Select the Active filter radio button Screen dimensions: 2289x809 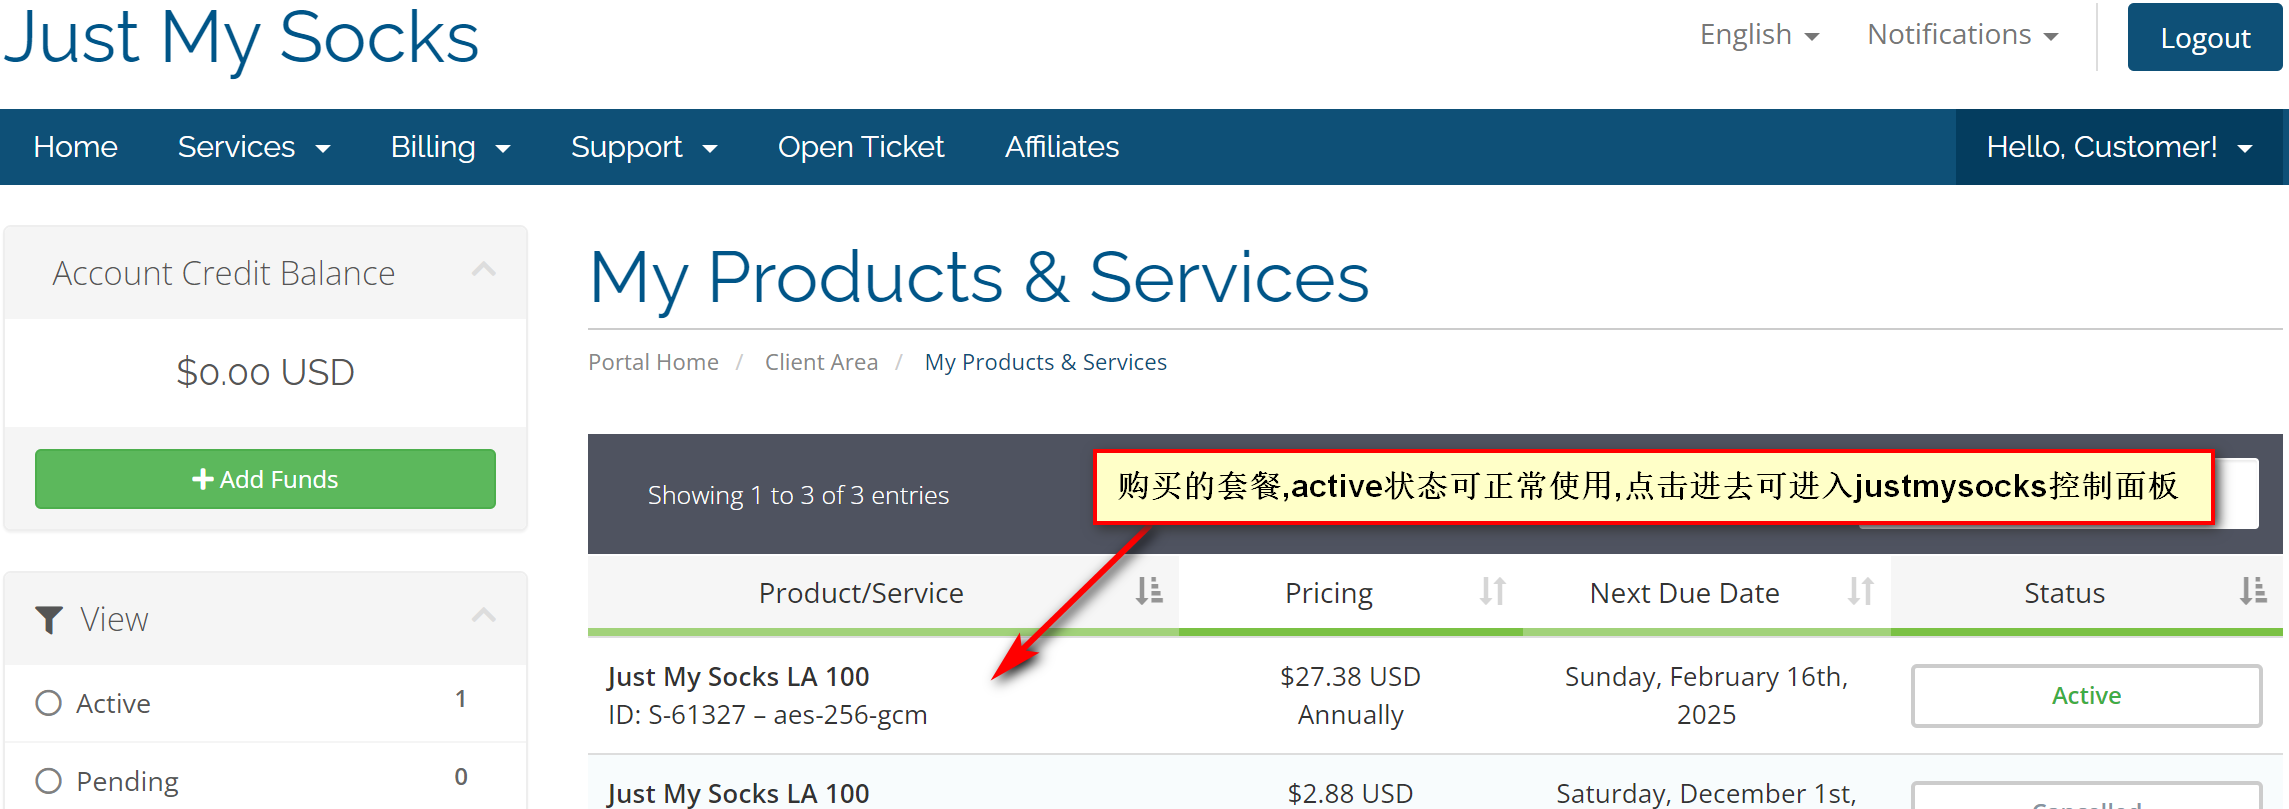(48, 703)
